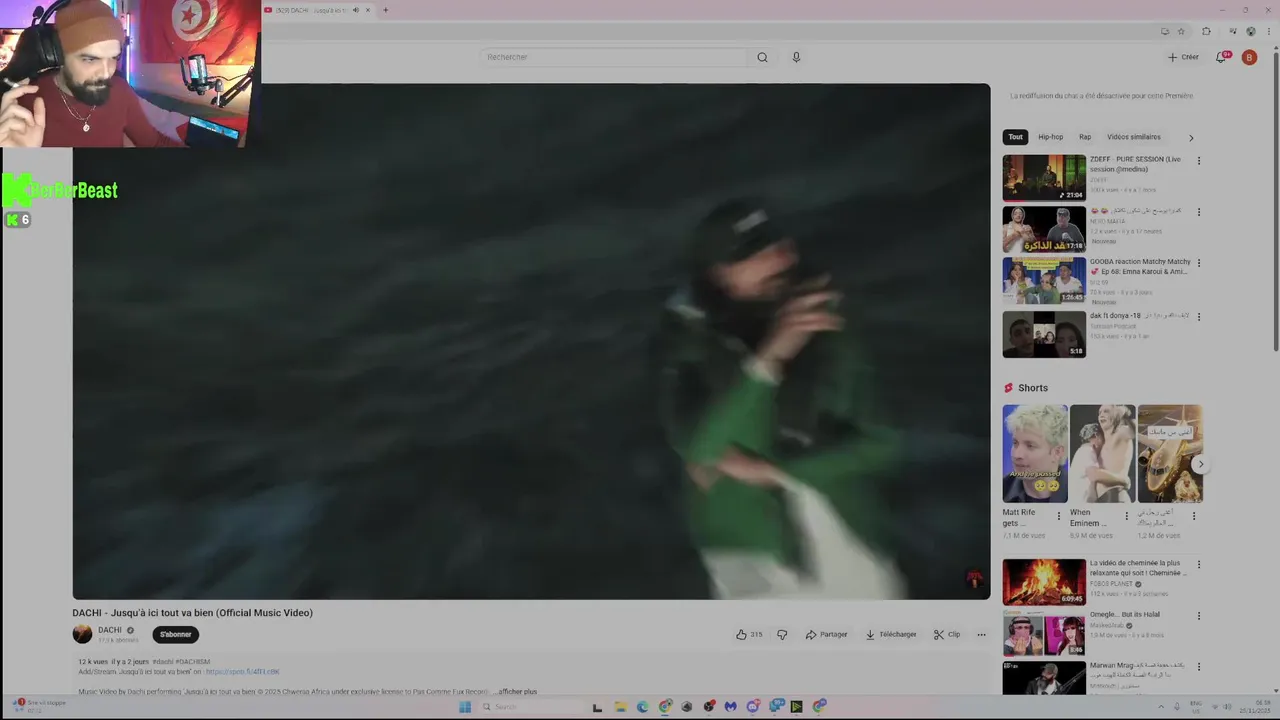Open the Spotify link in the description
Viewport: 1280px width, 720px height.
[x=243, y=672]
